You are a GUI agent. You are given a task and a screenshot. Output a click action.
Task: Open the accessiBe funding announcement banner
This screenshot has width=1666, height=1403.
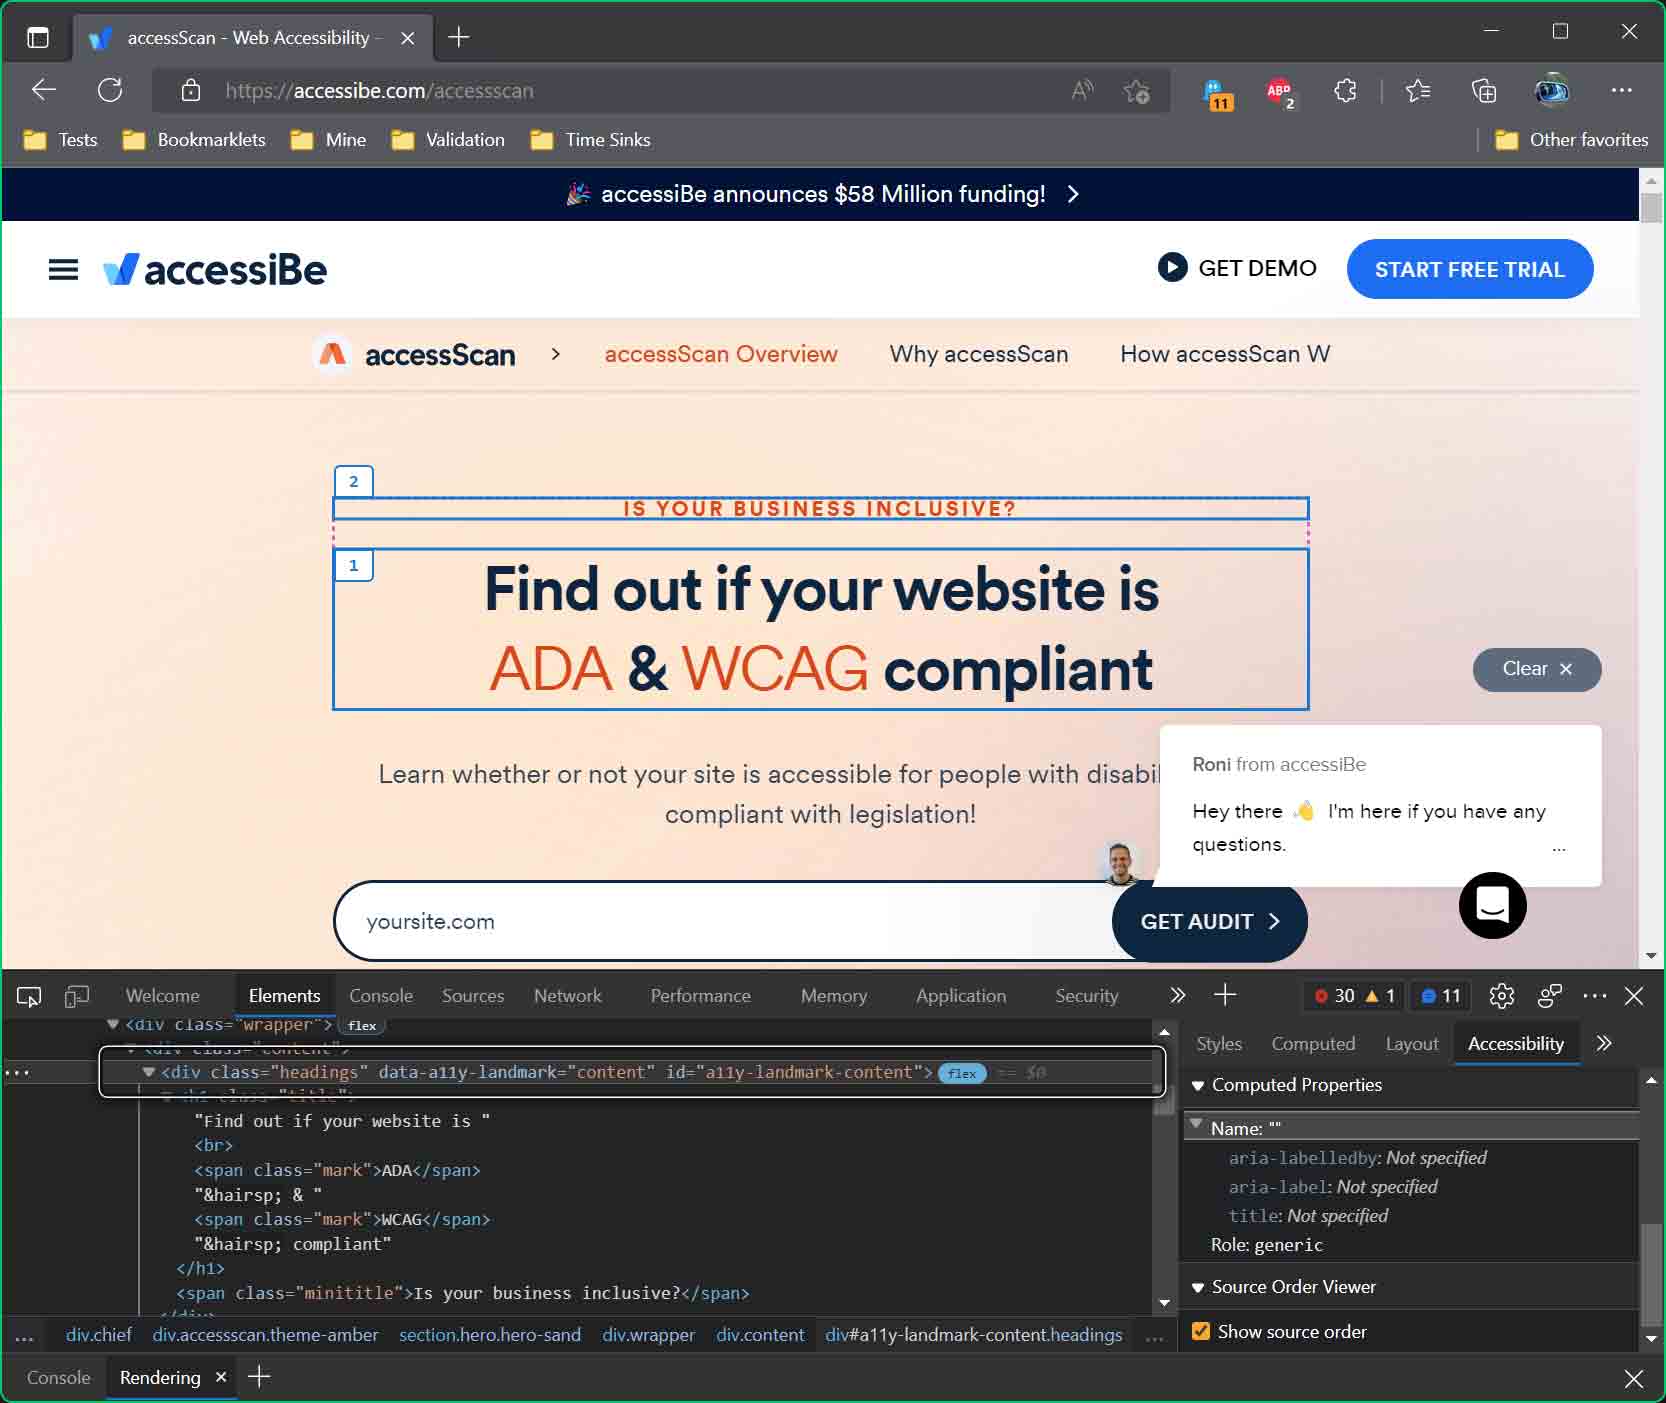tap(822, 194)
